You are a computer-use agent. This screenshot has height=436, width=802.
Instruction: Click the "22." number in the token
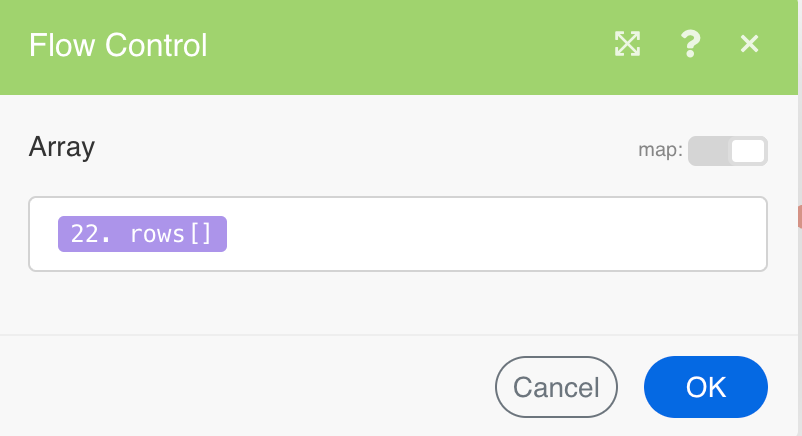[x=90, y=234]
